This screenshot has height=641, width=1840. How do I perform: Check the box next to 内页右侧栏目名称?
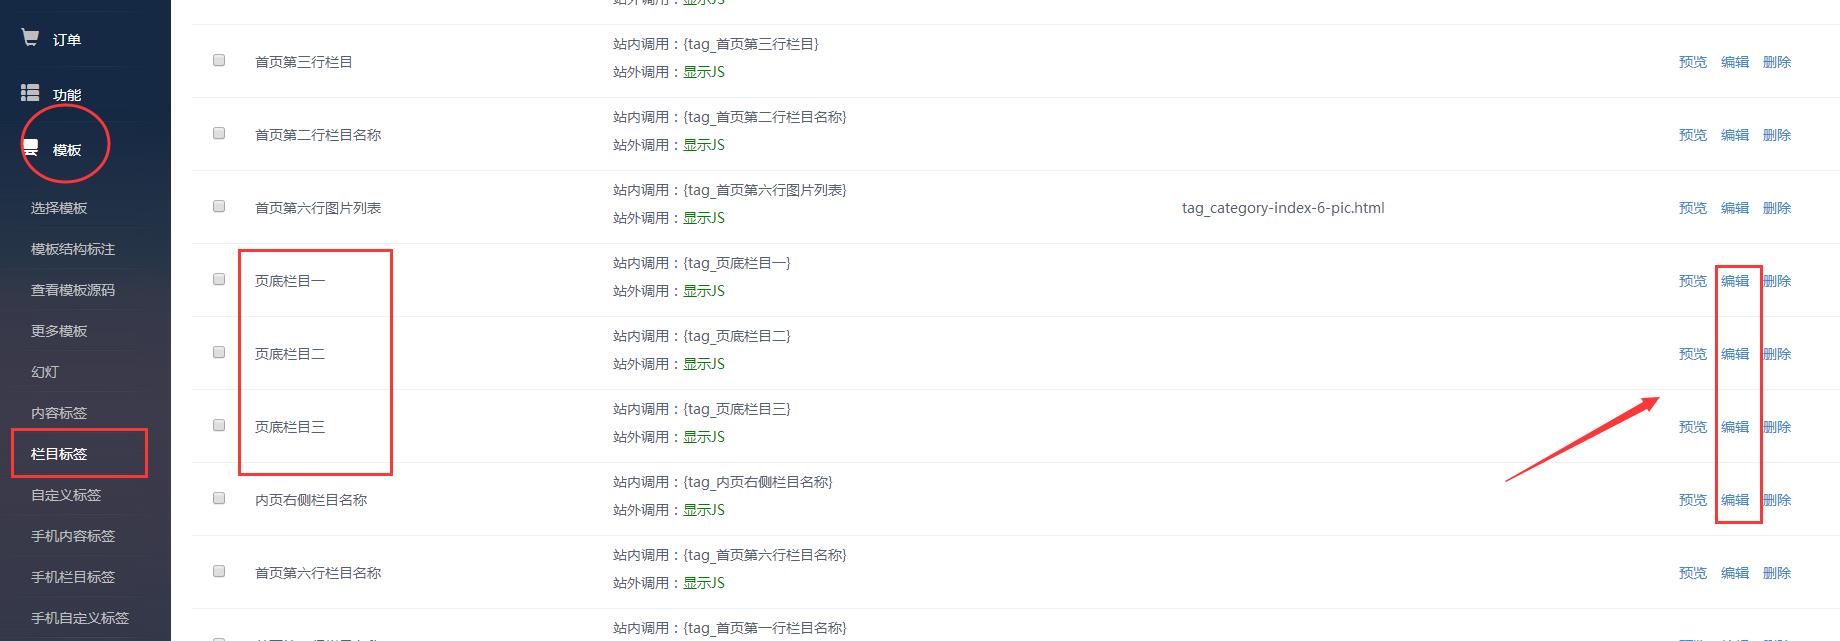tap(219, 498)
